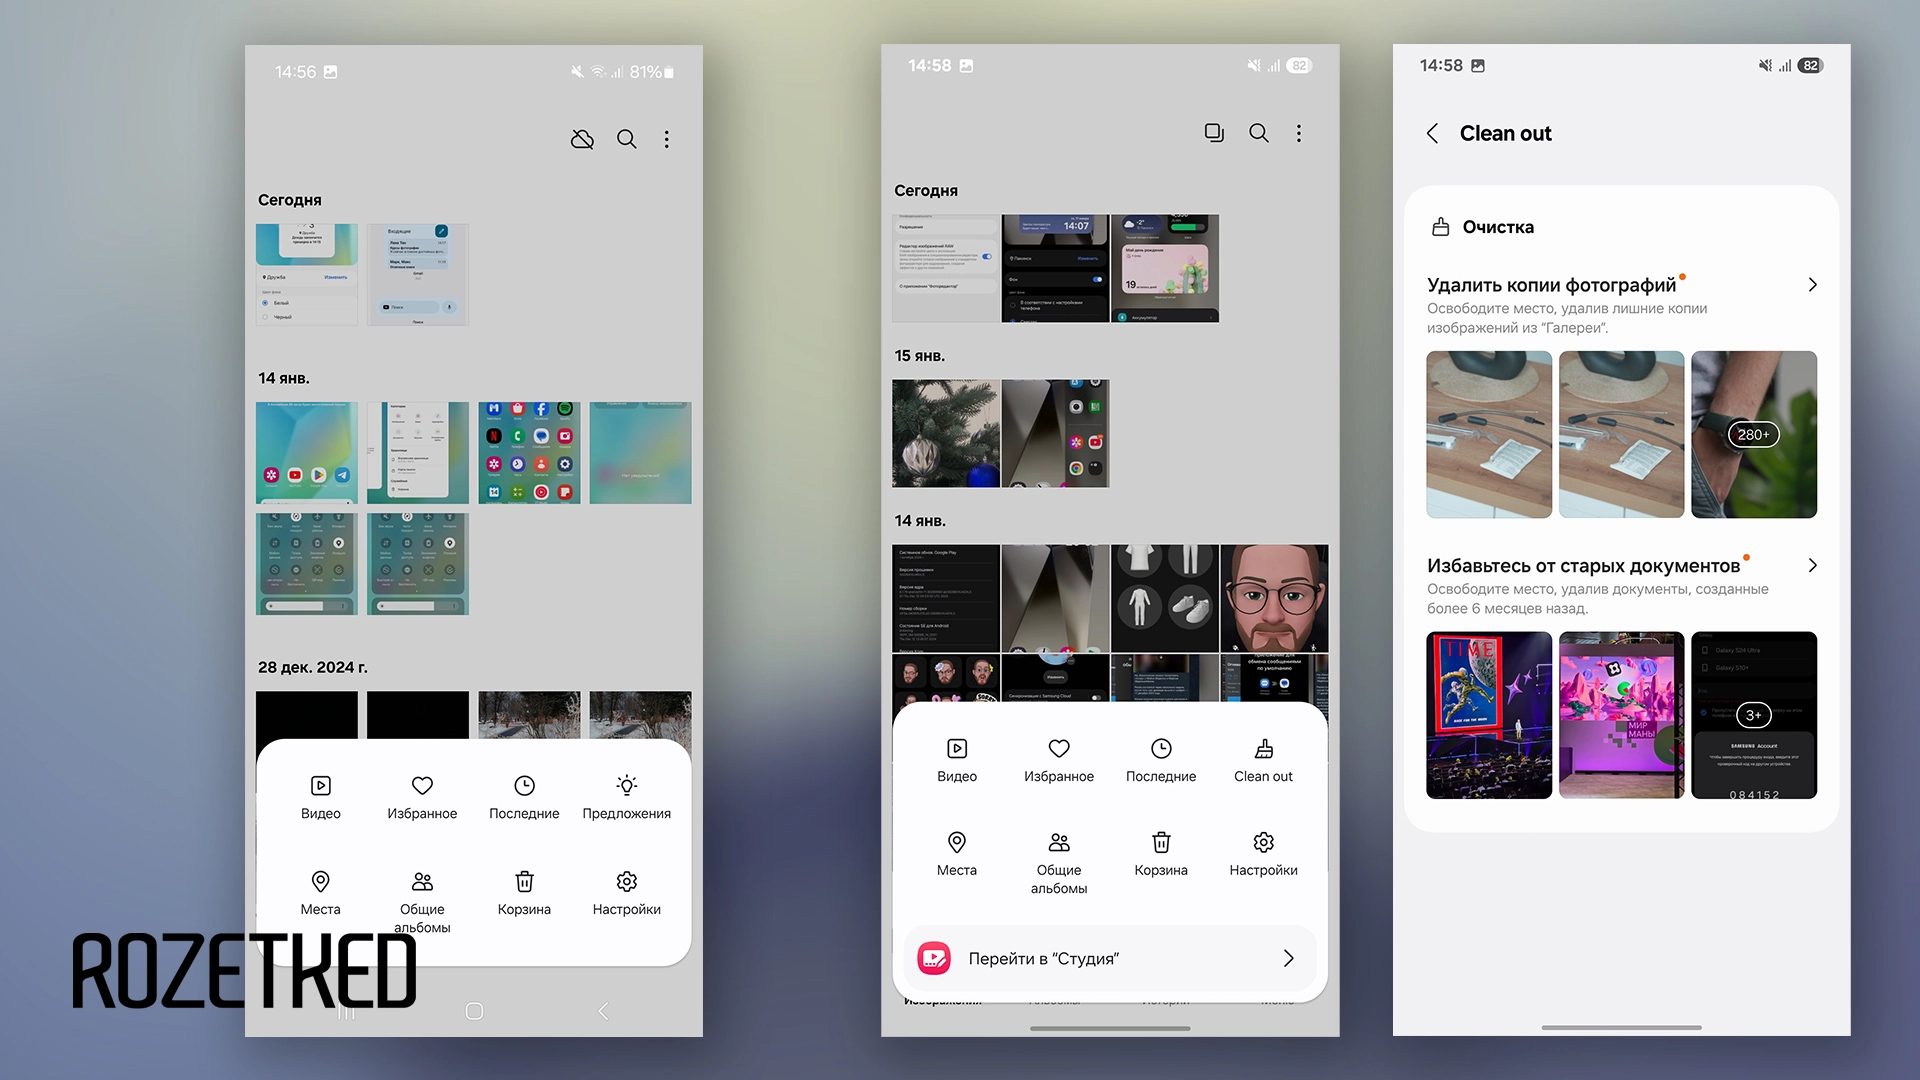
Task: Go to Перейти в "Студия" link
Action: click(1110, 958)
